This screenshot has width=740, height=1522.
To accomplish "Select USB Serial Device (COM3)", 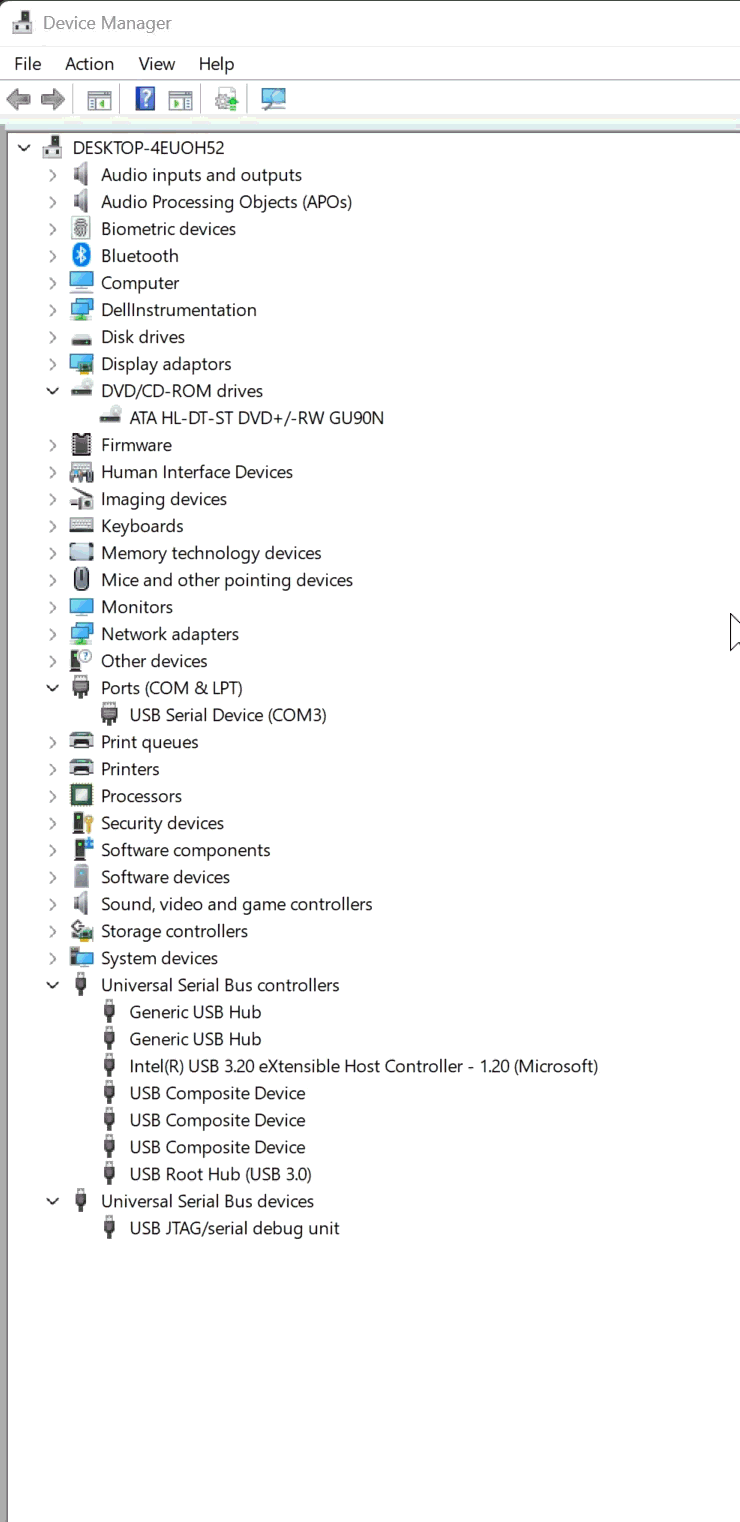I will tap(227, 715).
